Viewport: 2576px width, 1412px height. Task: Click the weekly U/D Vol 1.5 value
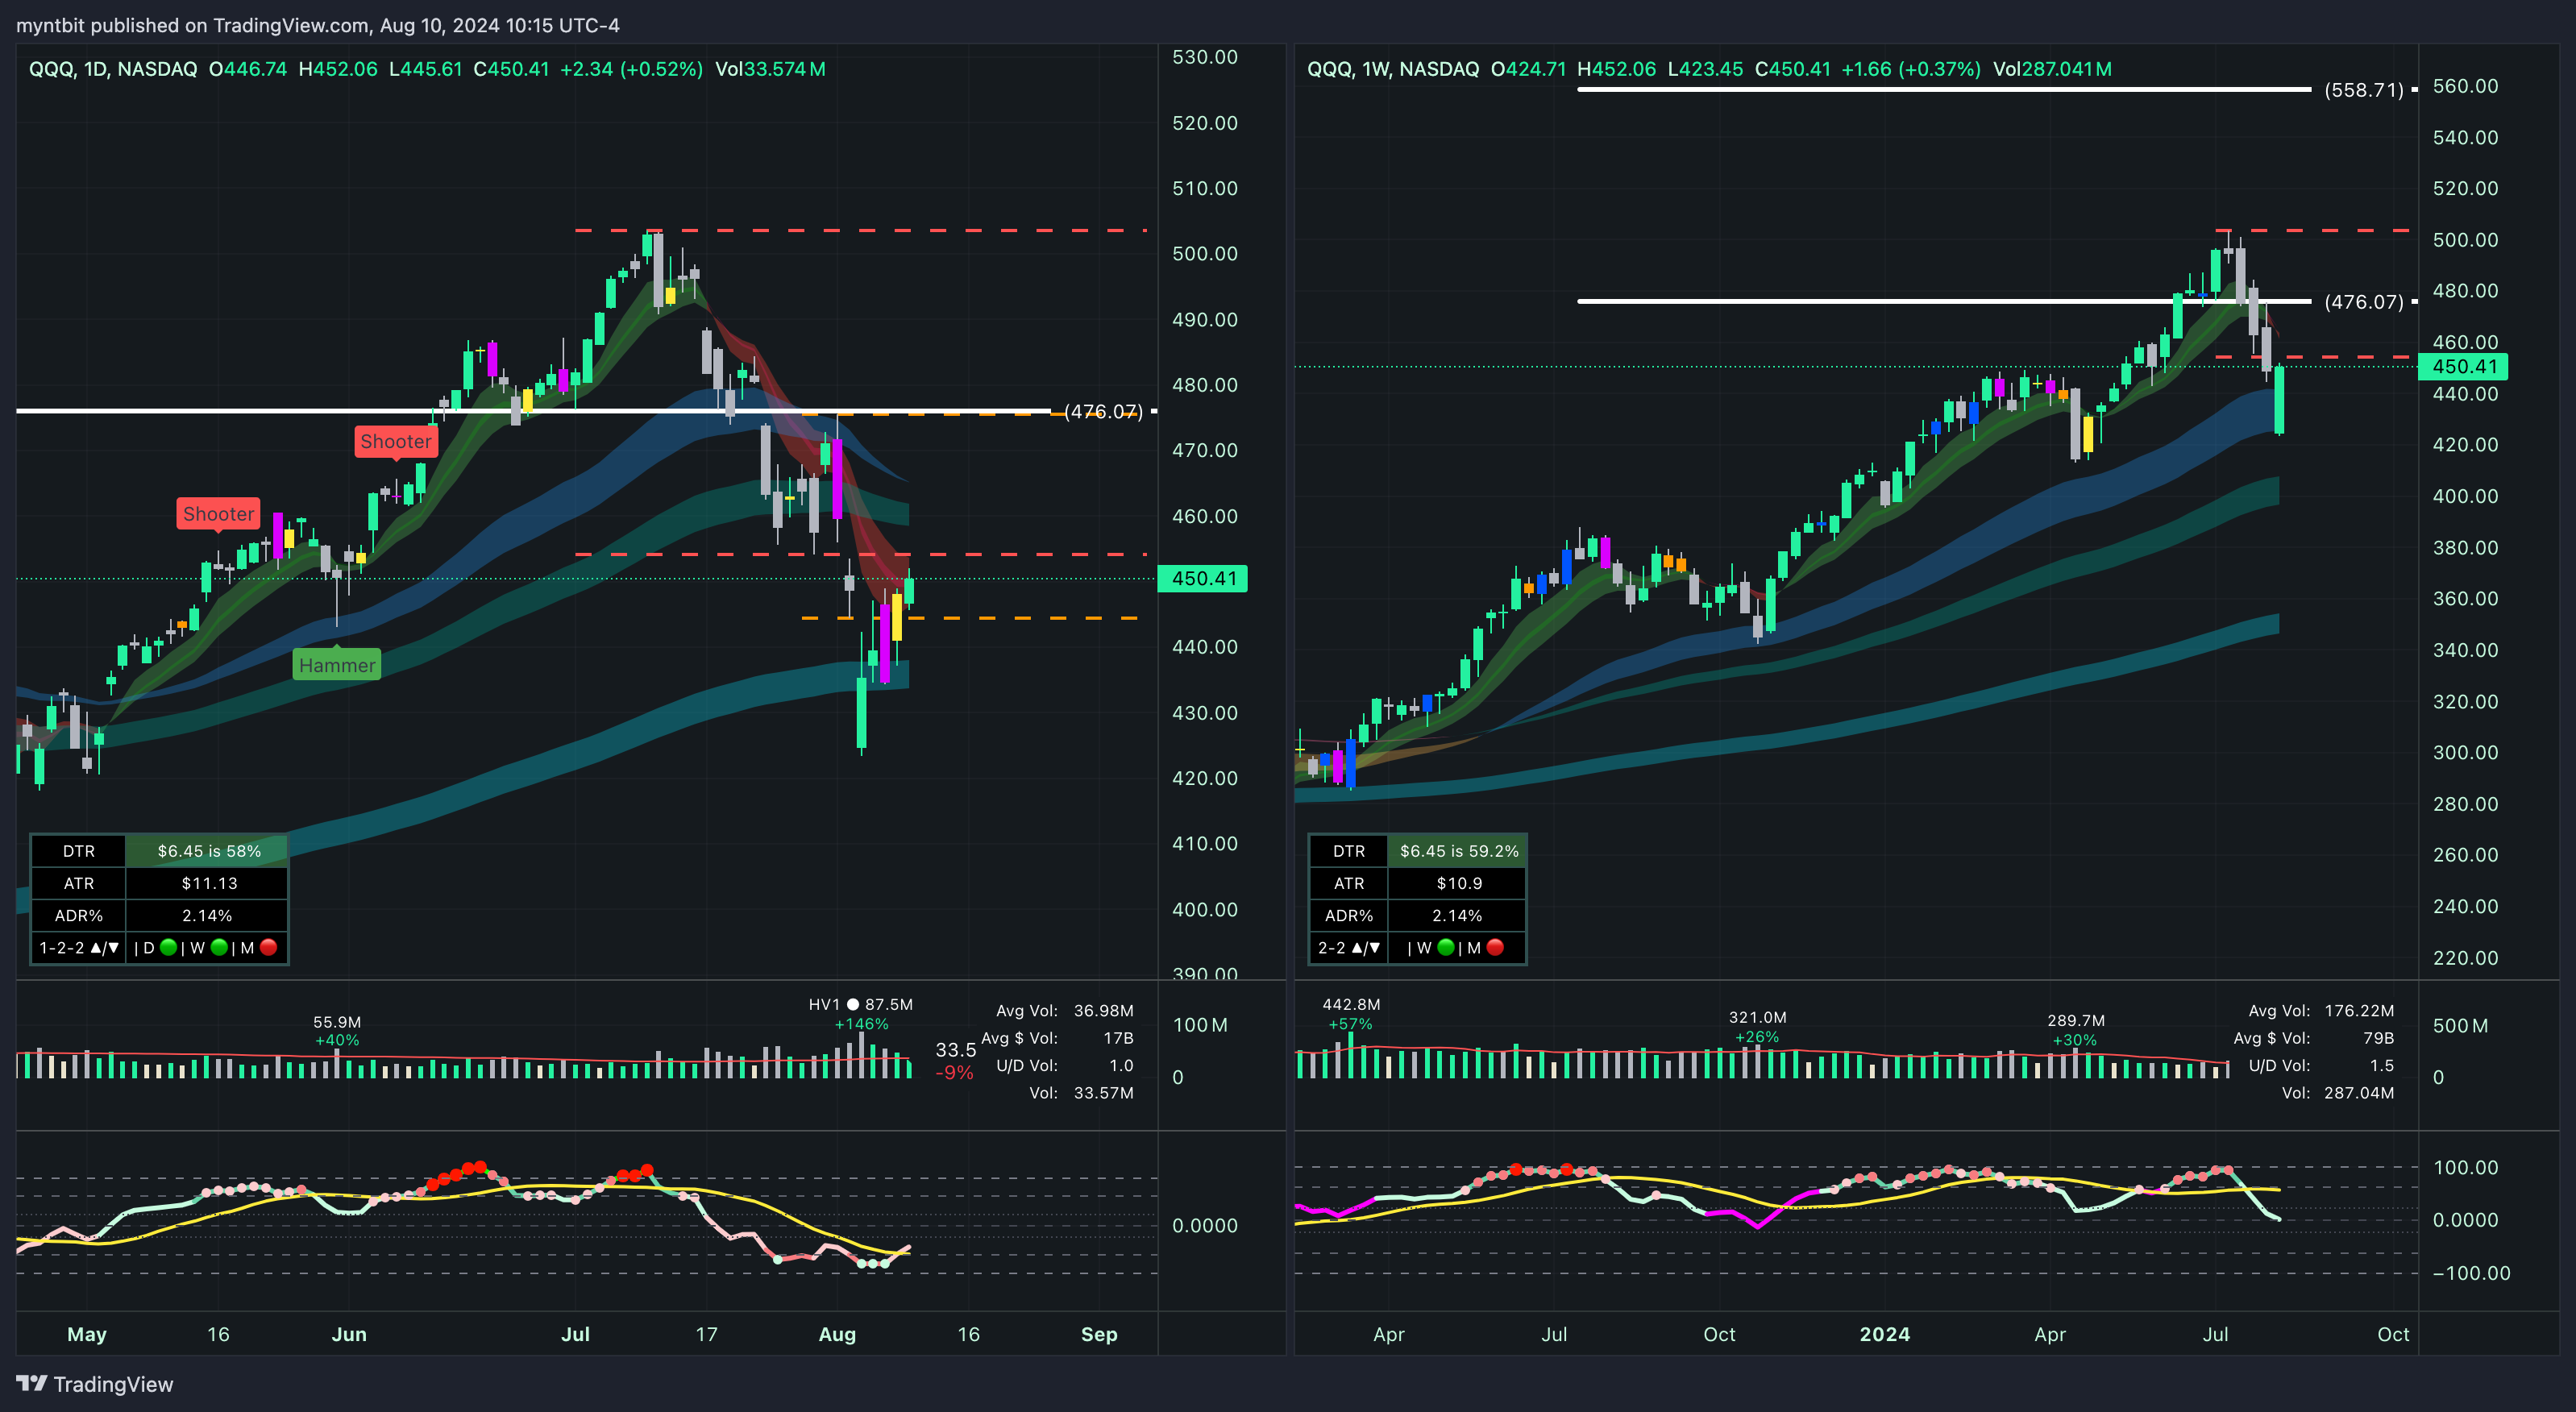tap(2381, 1066)
